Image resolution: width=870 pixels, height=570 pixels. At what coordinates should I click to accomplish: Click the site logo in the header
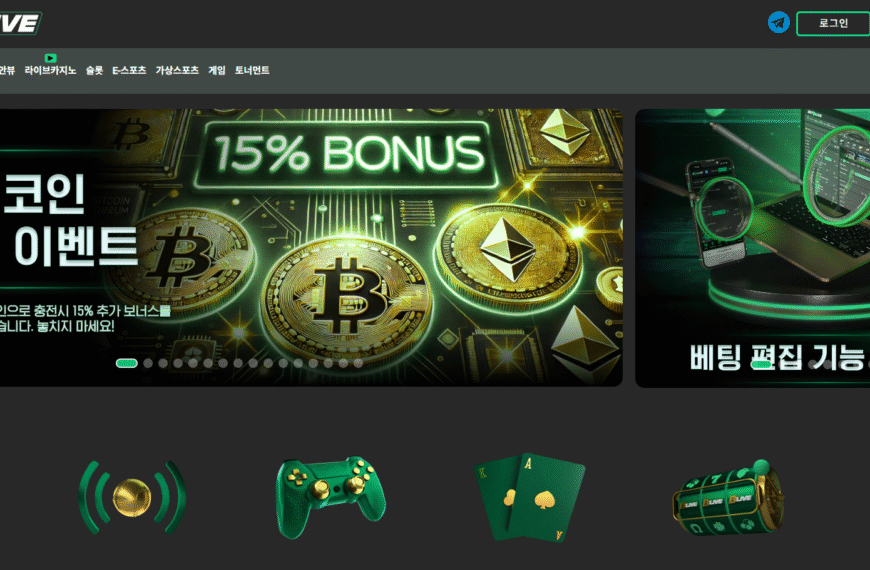tap(20, 23)
